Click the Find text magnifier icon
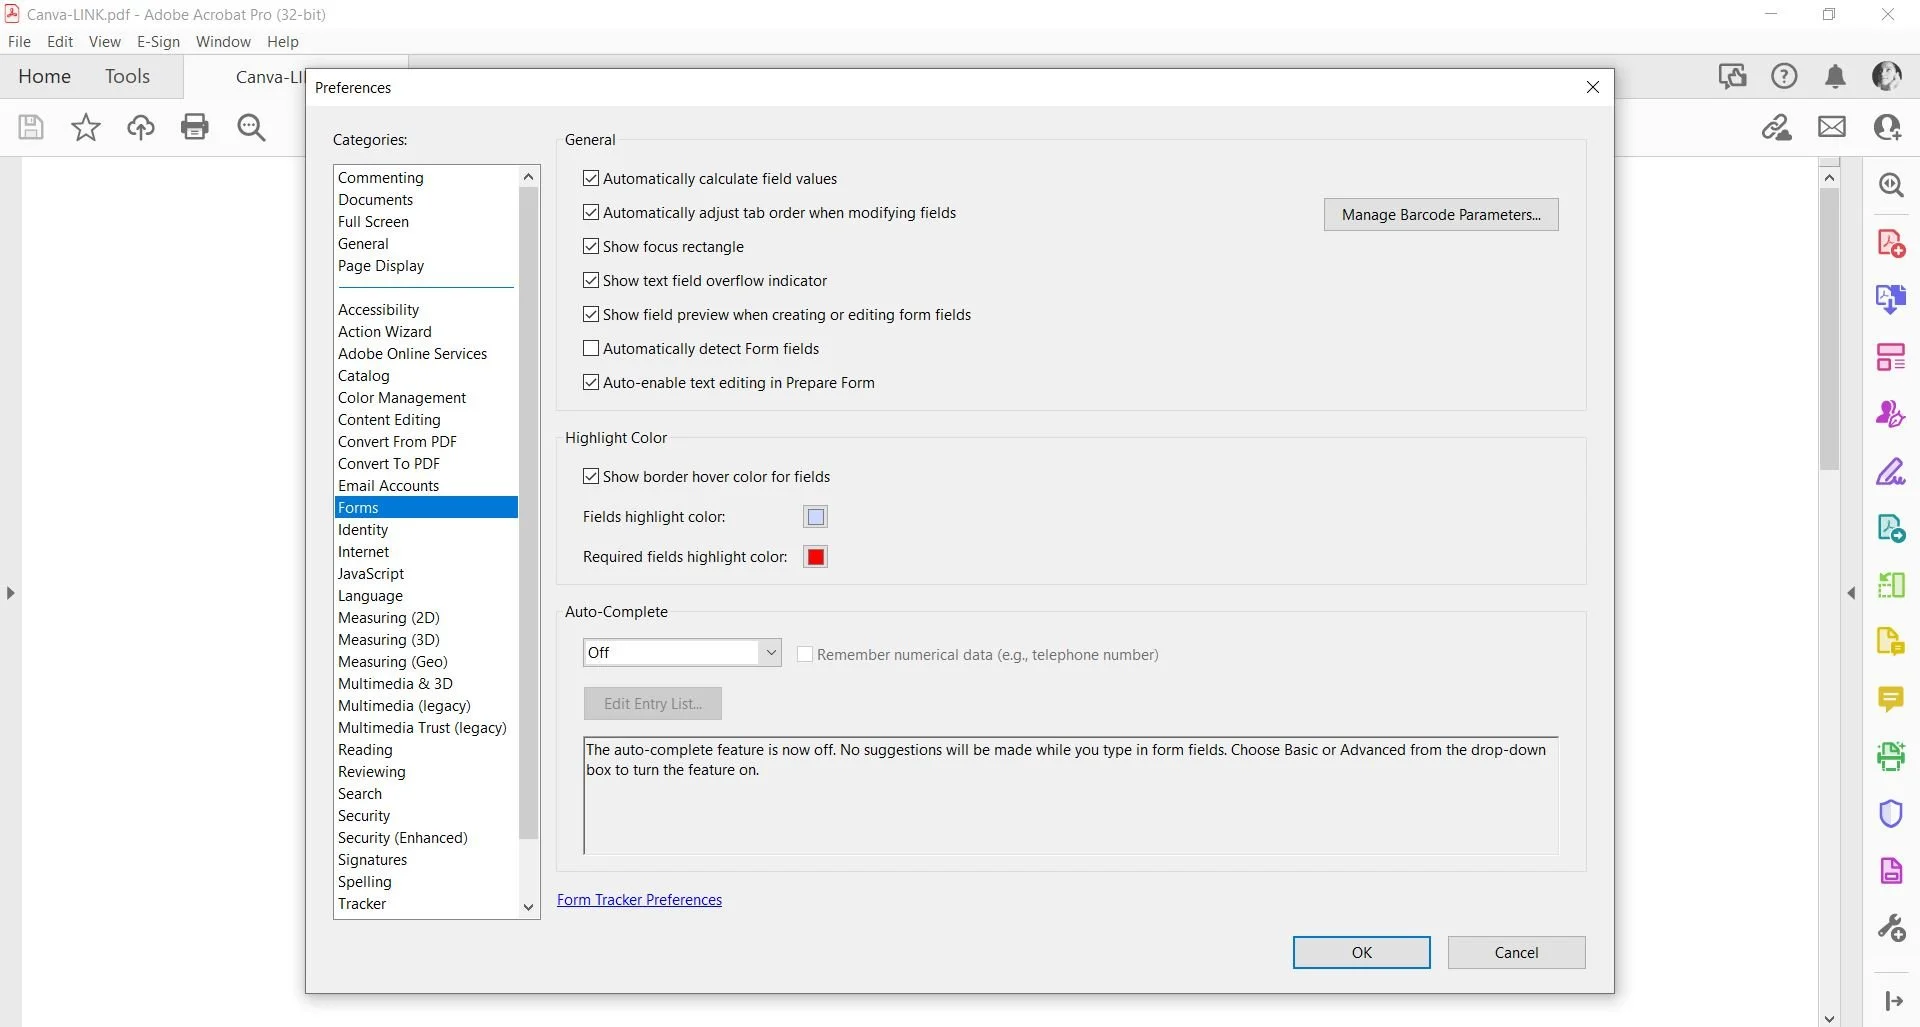Viewport: 1920px width, 1027px height. click(251, 127)
